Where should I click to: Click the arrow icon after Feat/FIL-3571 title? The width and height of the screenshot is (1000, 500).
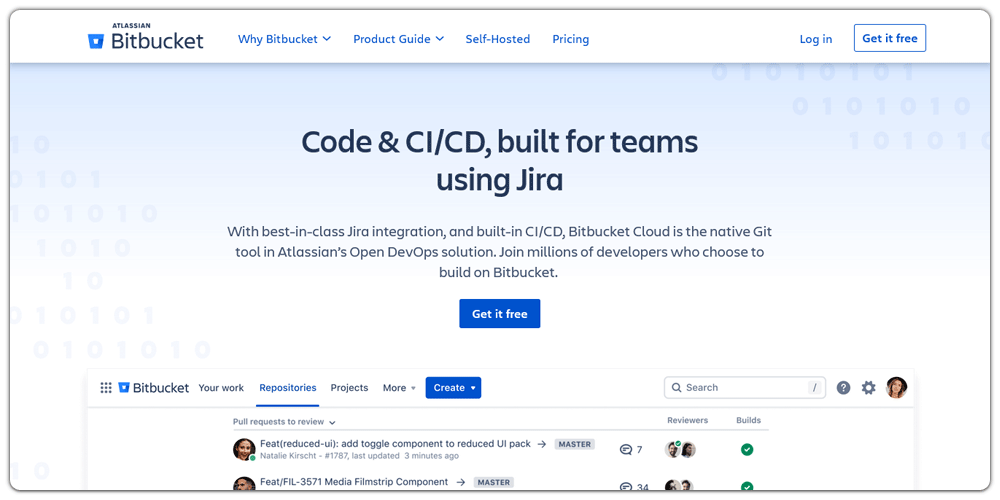click(460, 482)
